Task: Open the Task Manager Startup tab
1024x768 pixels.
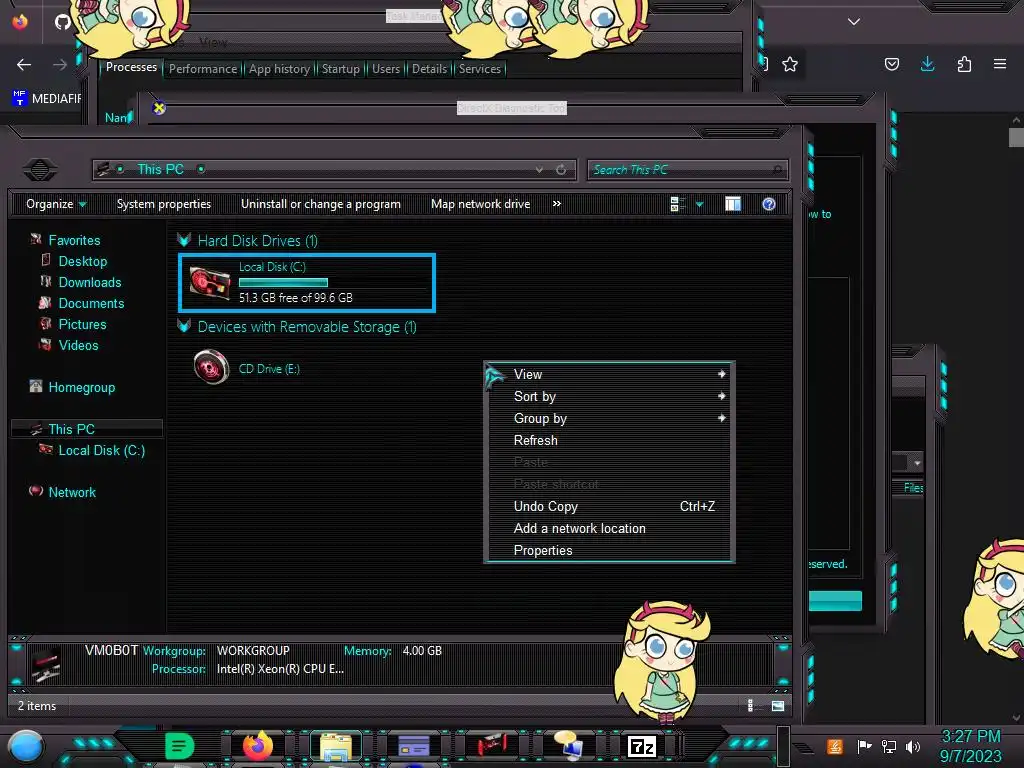Action: [x=340, y=69]
